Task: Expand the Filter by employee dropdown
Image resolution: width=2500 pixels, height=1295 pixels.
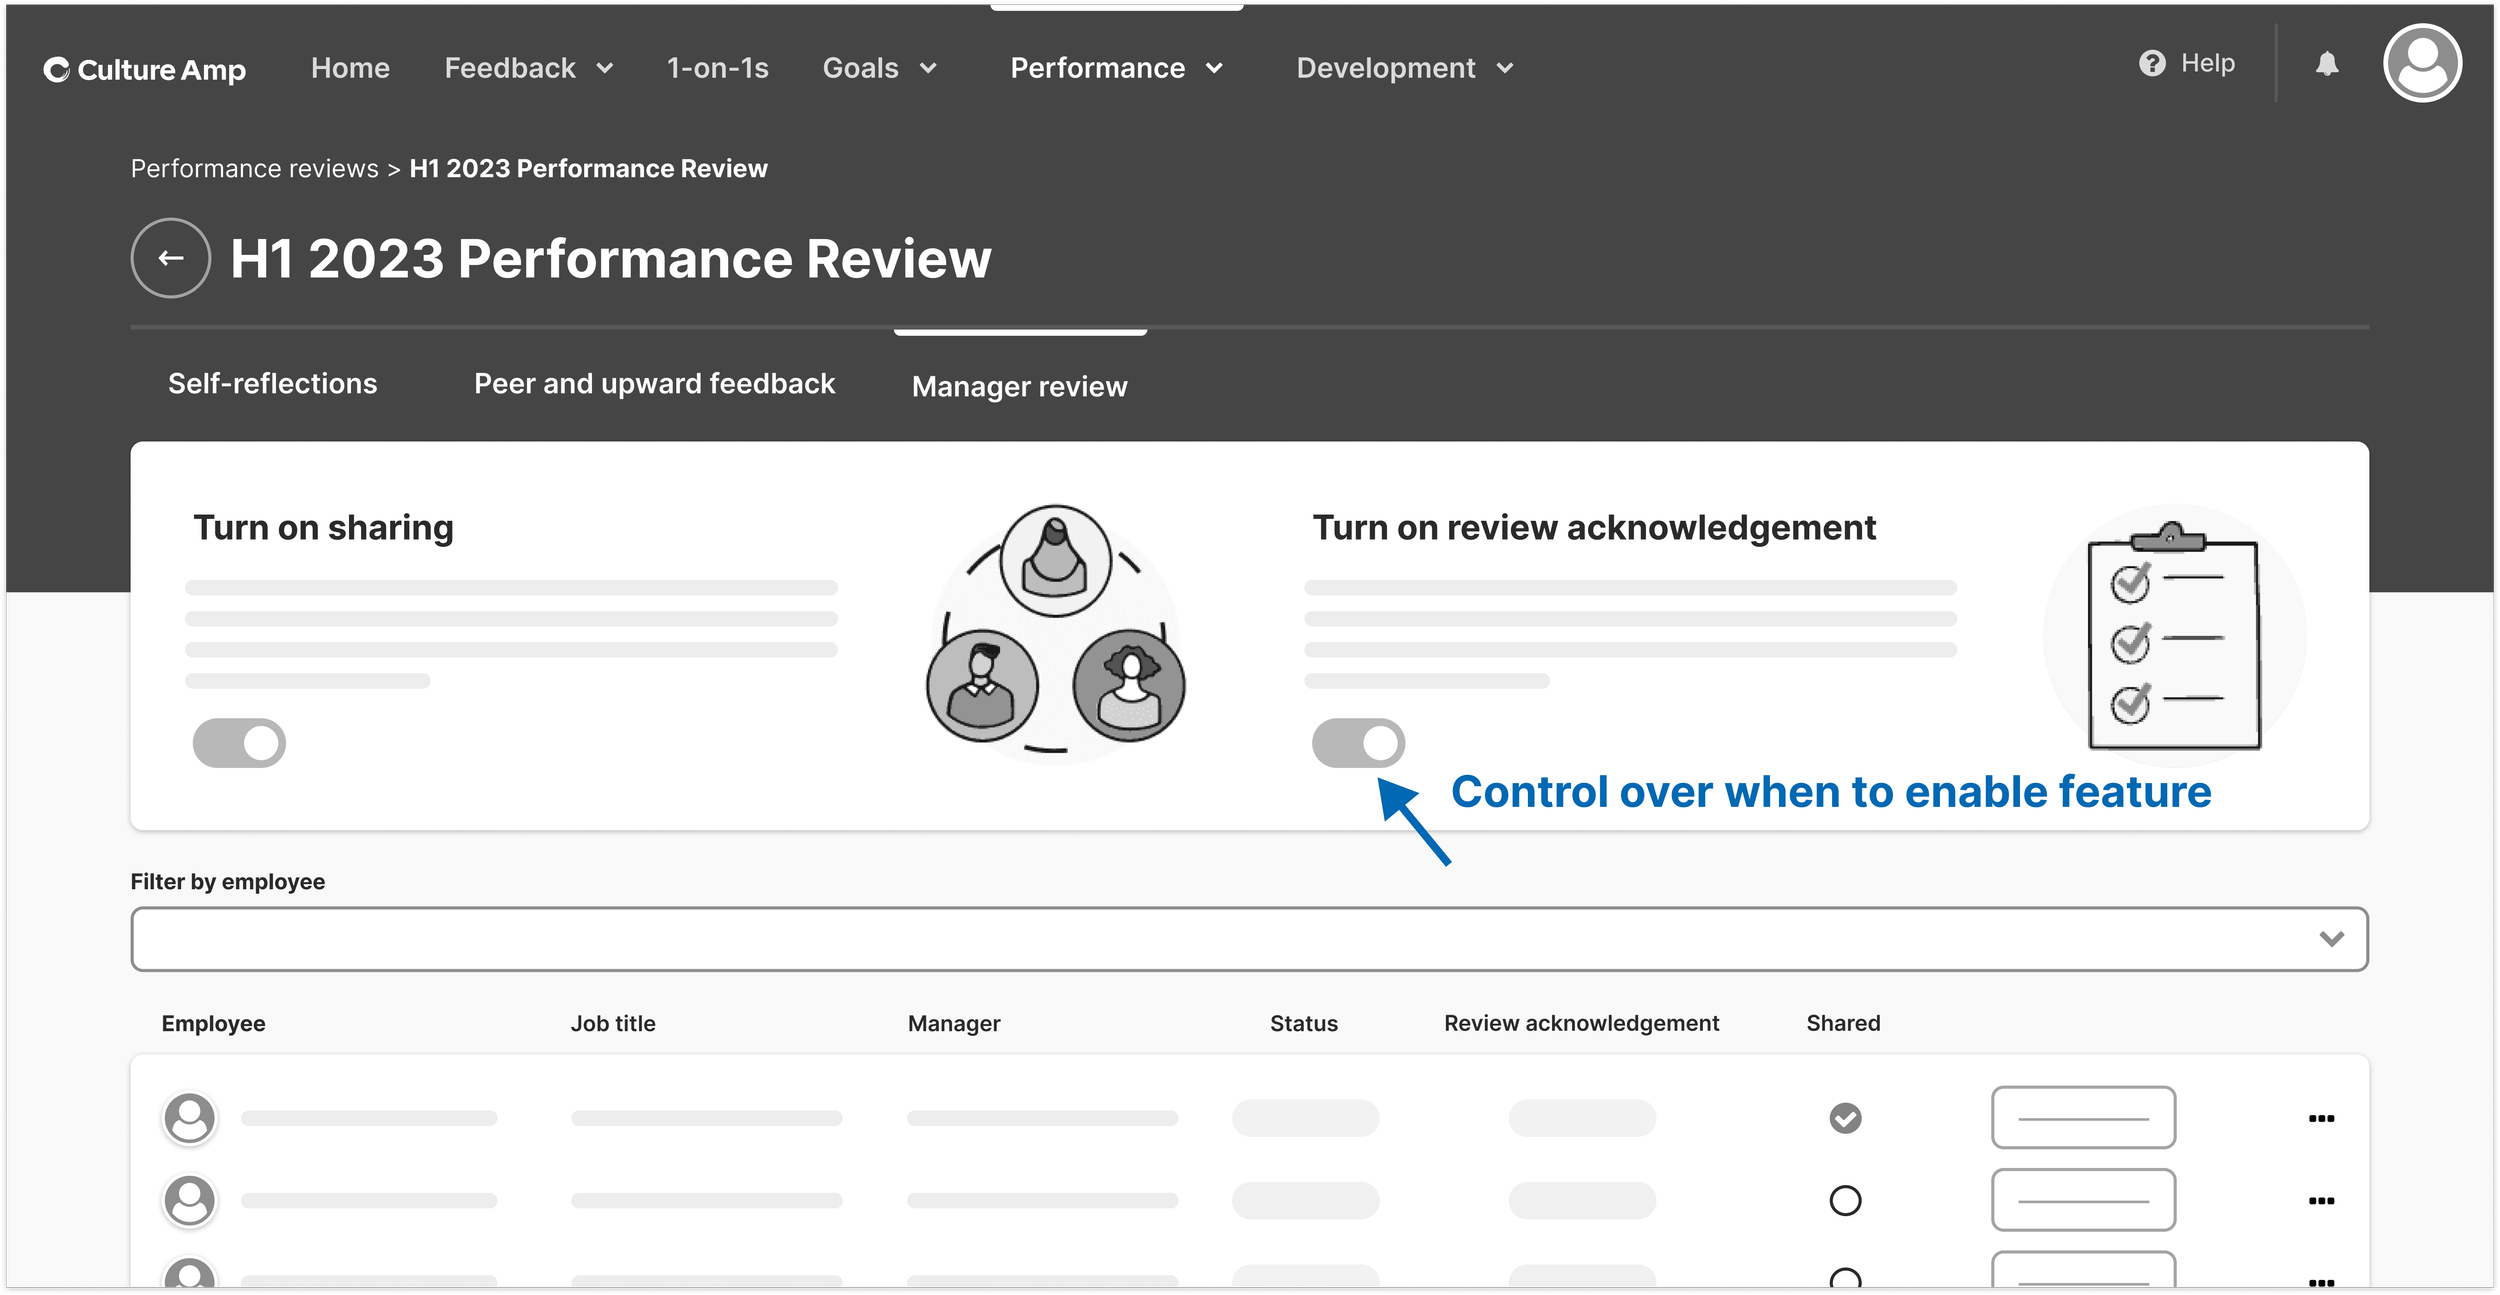Action: tap(1249, 939)
